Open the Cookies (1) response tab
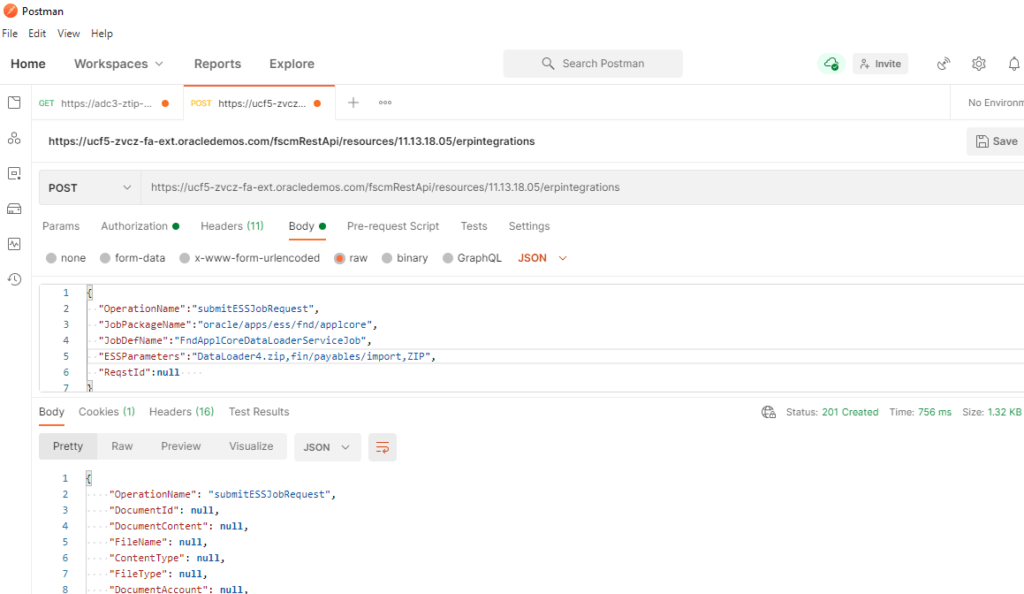The height and width of the screenshot is (594, 1024). [x=106, y=412]
